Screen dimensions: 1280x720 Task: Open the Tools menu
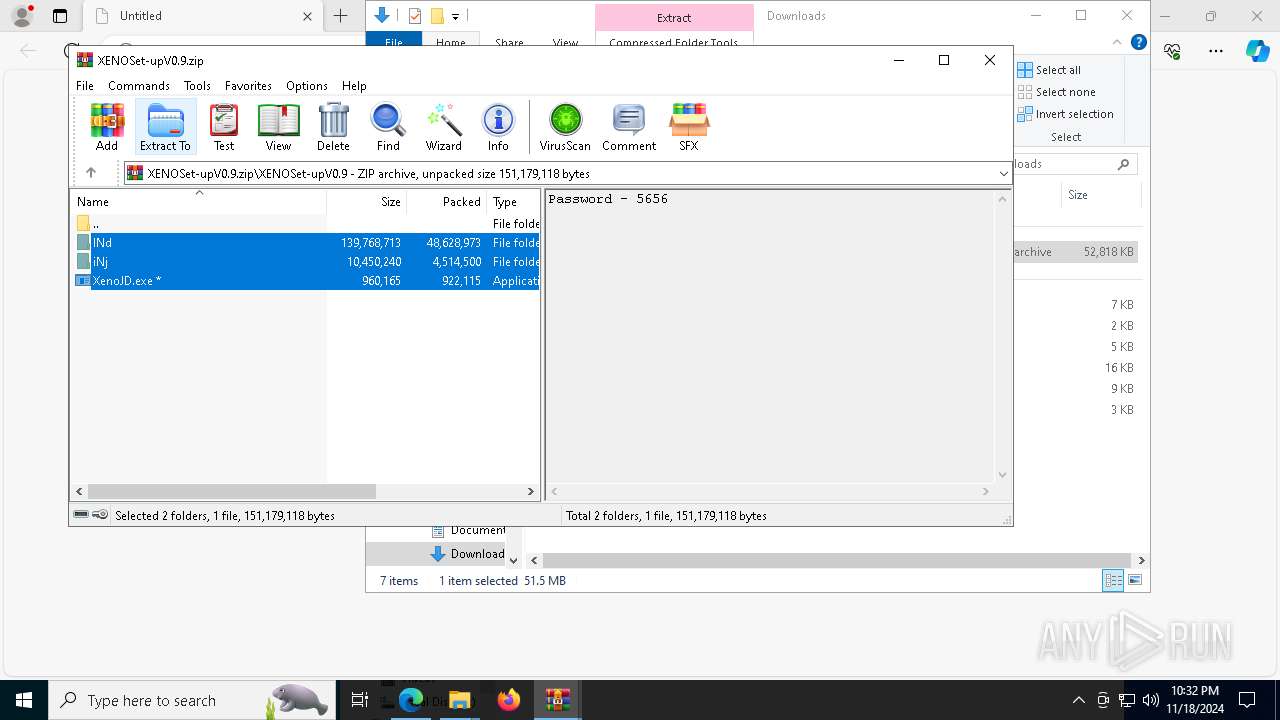[x=197, y=86]
